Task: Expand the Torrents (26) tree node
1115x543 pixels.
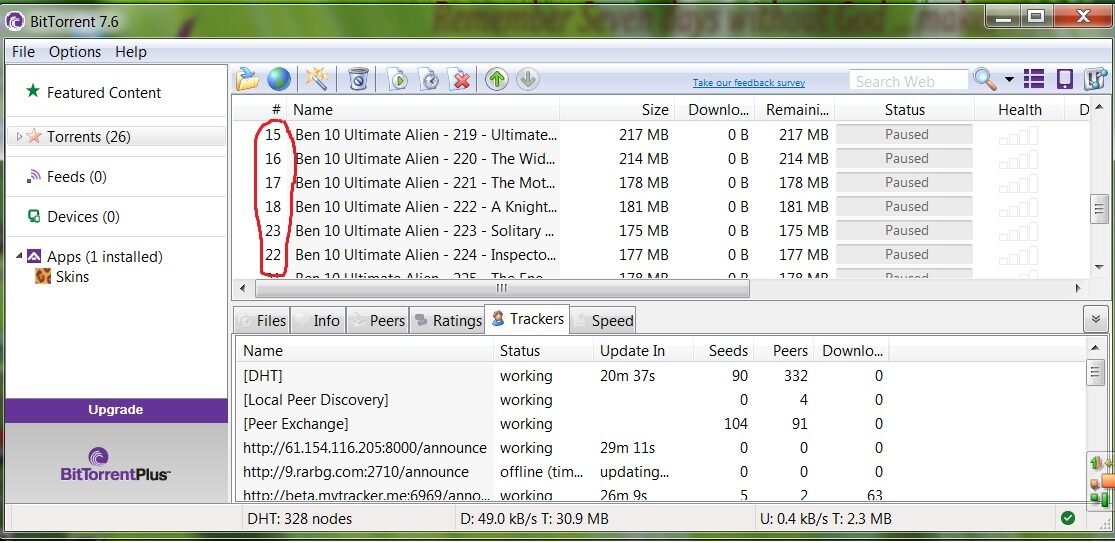Action: click(18, 136)
